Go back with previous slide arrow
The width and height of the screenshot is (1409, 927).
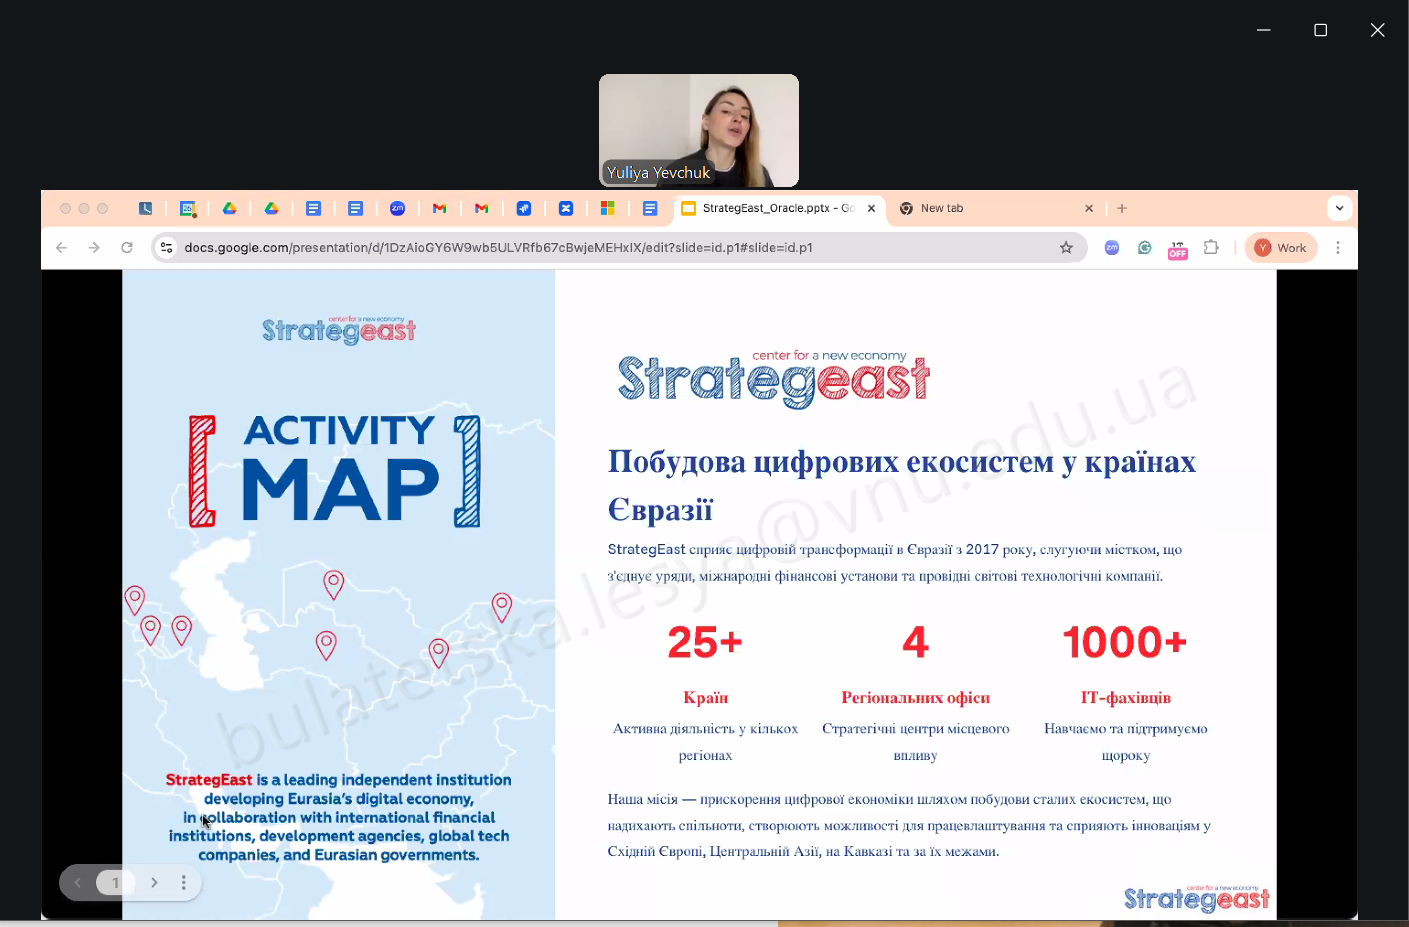(x=78, y=882)
